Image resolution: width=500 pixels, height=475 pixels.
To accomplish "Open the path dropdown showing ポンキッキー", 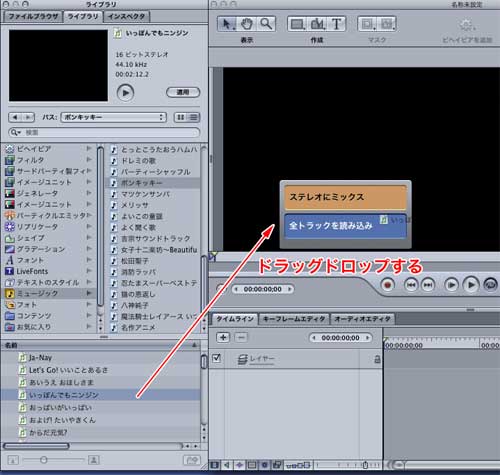I will coord(113,117).
